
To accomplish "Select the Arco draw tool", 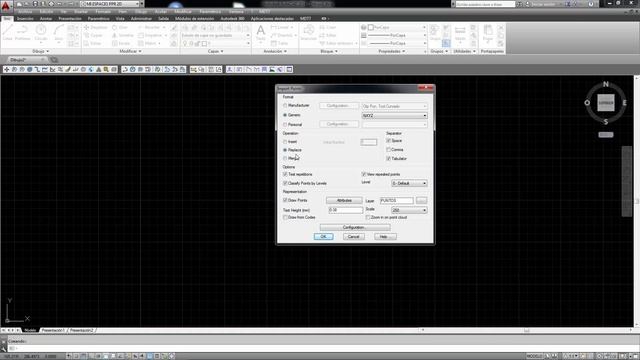I will (59, 33).
